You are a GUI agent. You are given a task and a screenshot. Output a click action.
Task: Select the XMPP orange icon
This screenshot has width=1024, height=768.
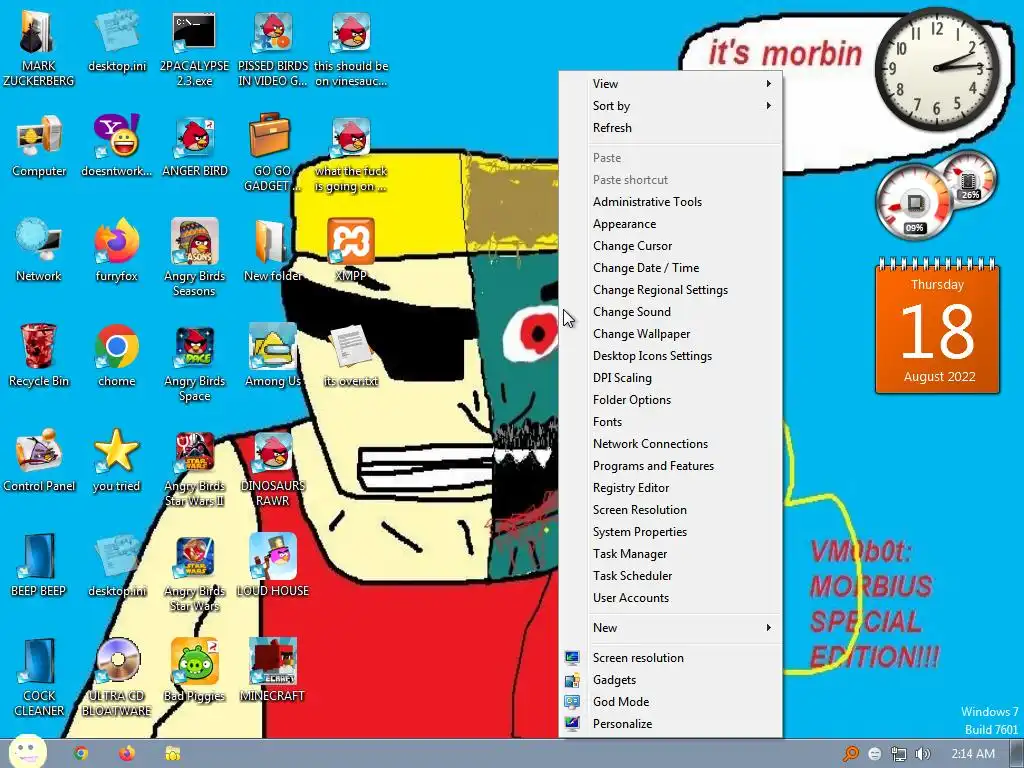click(351, 251)
